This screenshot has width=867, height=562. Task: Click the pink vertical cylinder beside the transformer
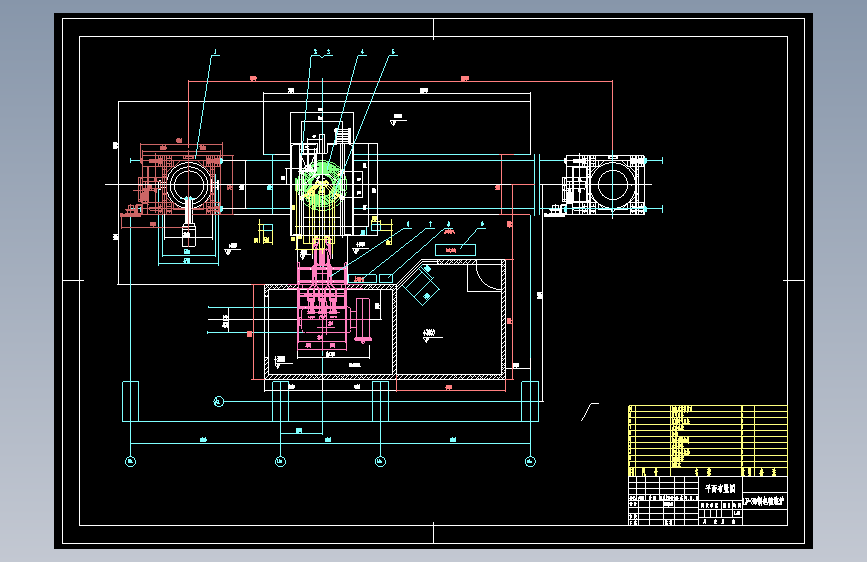[x=363, y=320]
